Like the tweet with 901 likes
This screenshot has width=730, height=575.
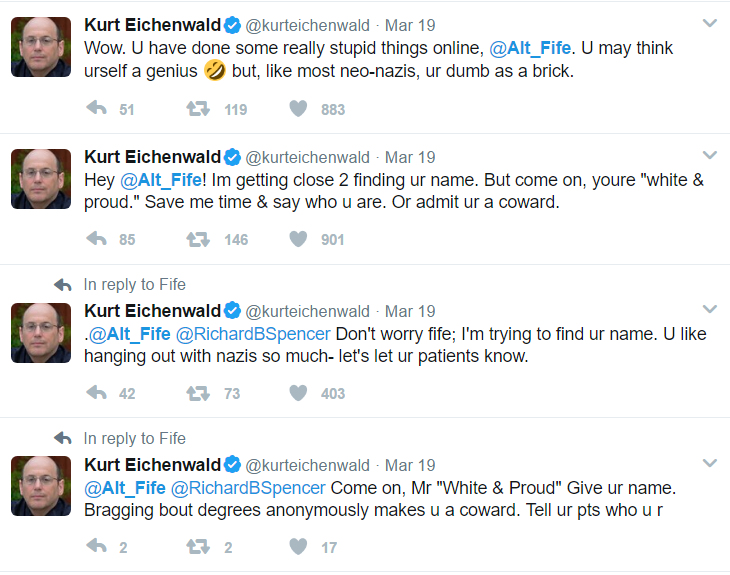pos(298,239)
